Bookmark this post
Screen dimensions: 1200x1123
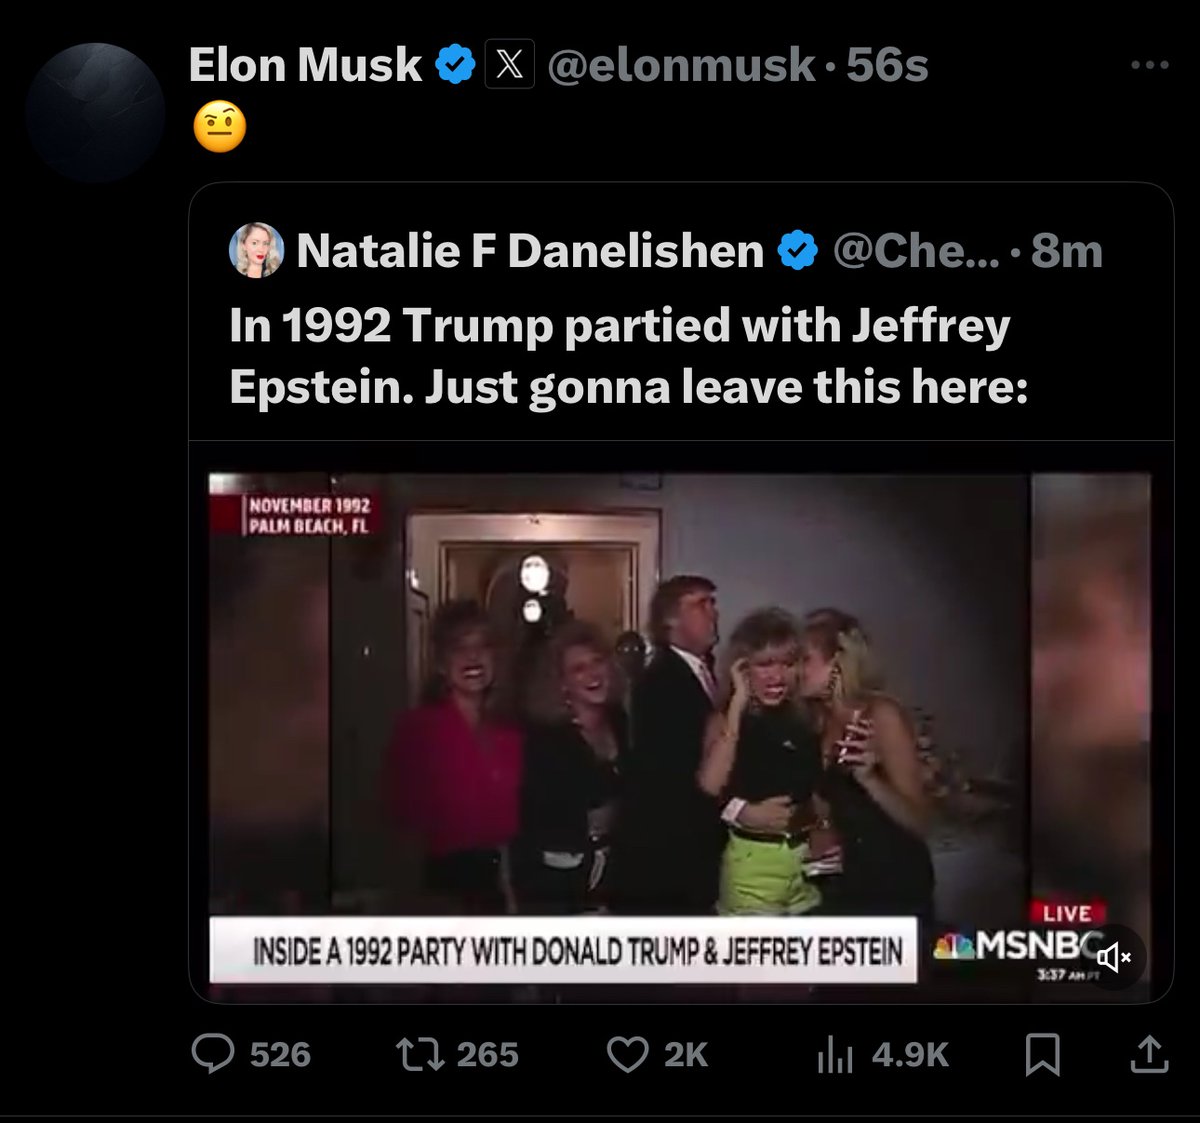(1043, 1054)
